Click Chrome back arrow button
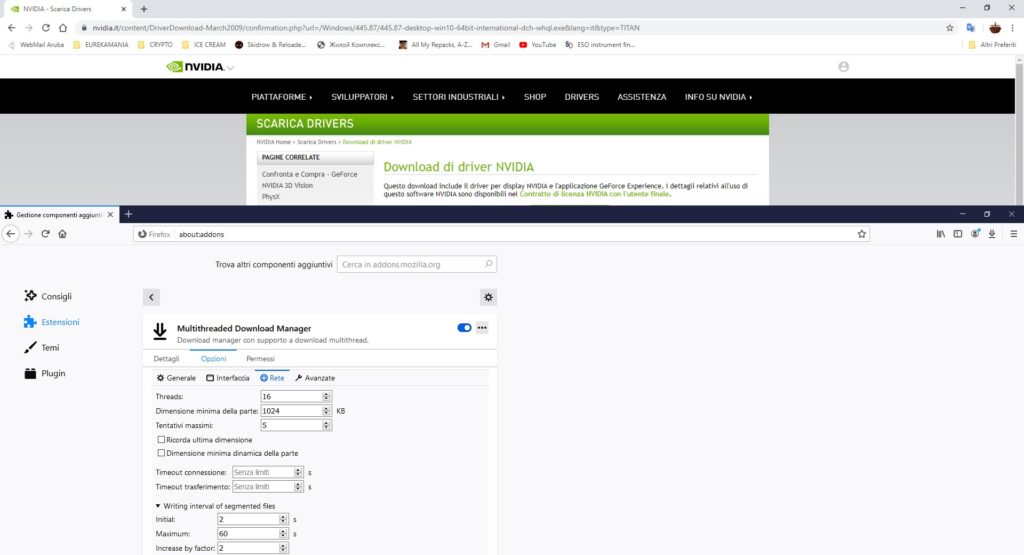This screenshot has width=1024, height=555. (11, 28)
